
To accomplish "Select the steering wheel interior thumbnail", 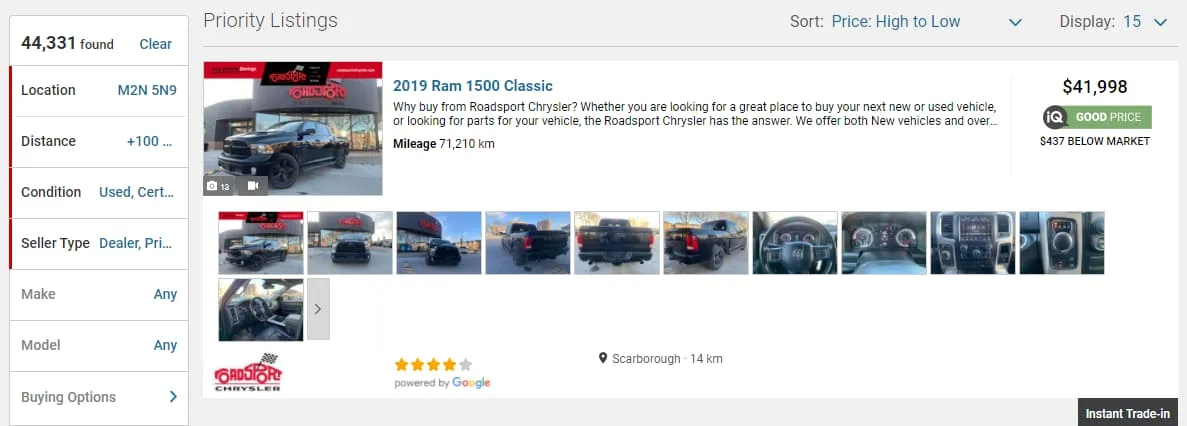I will tap(794, 243).
